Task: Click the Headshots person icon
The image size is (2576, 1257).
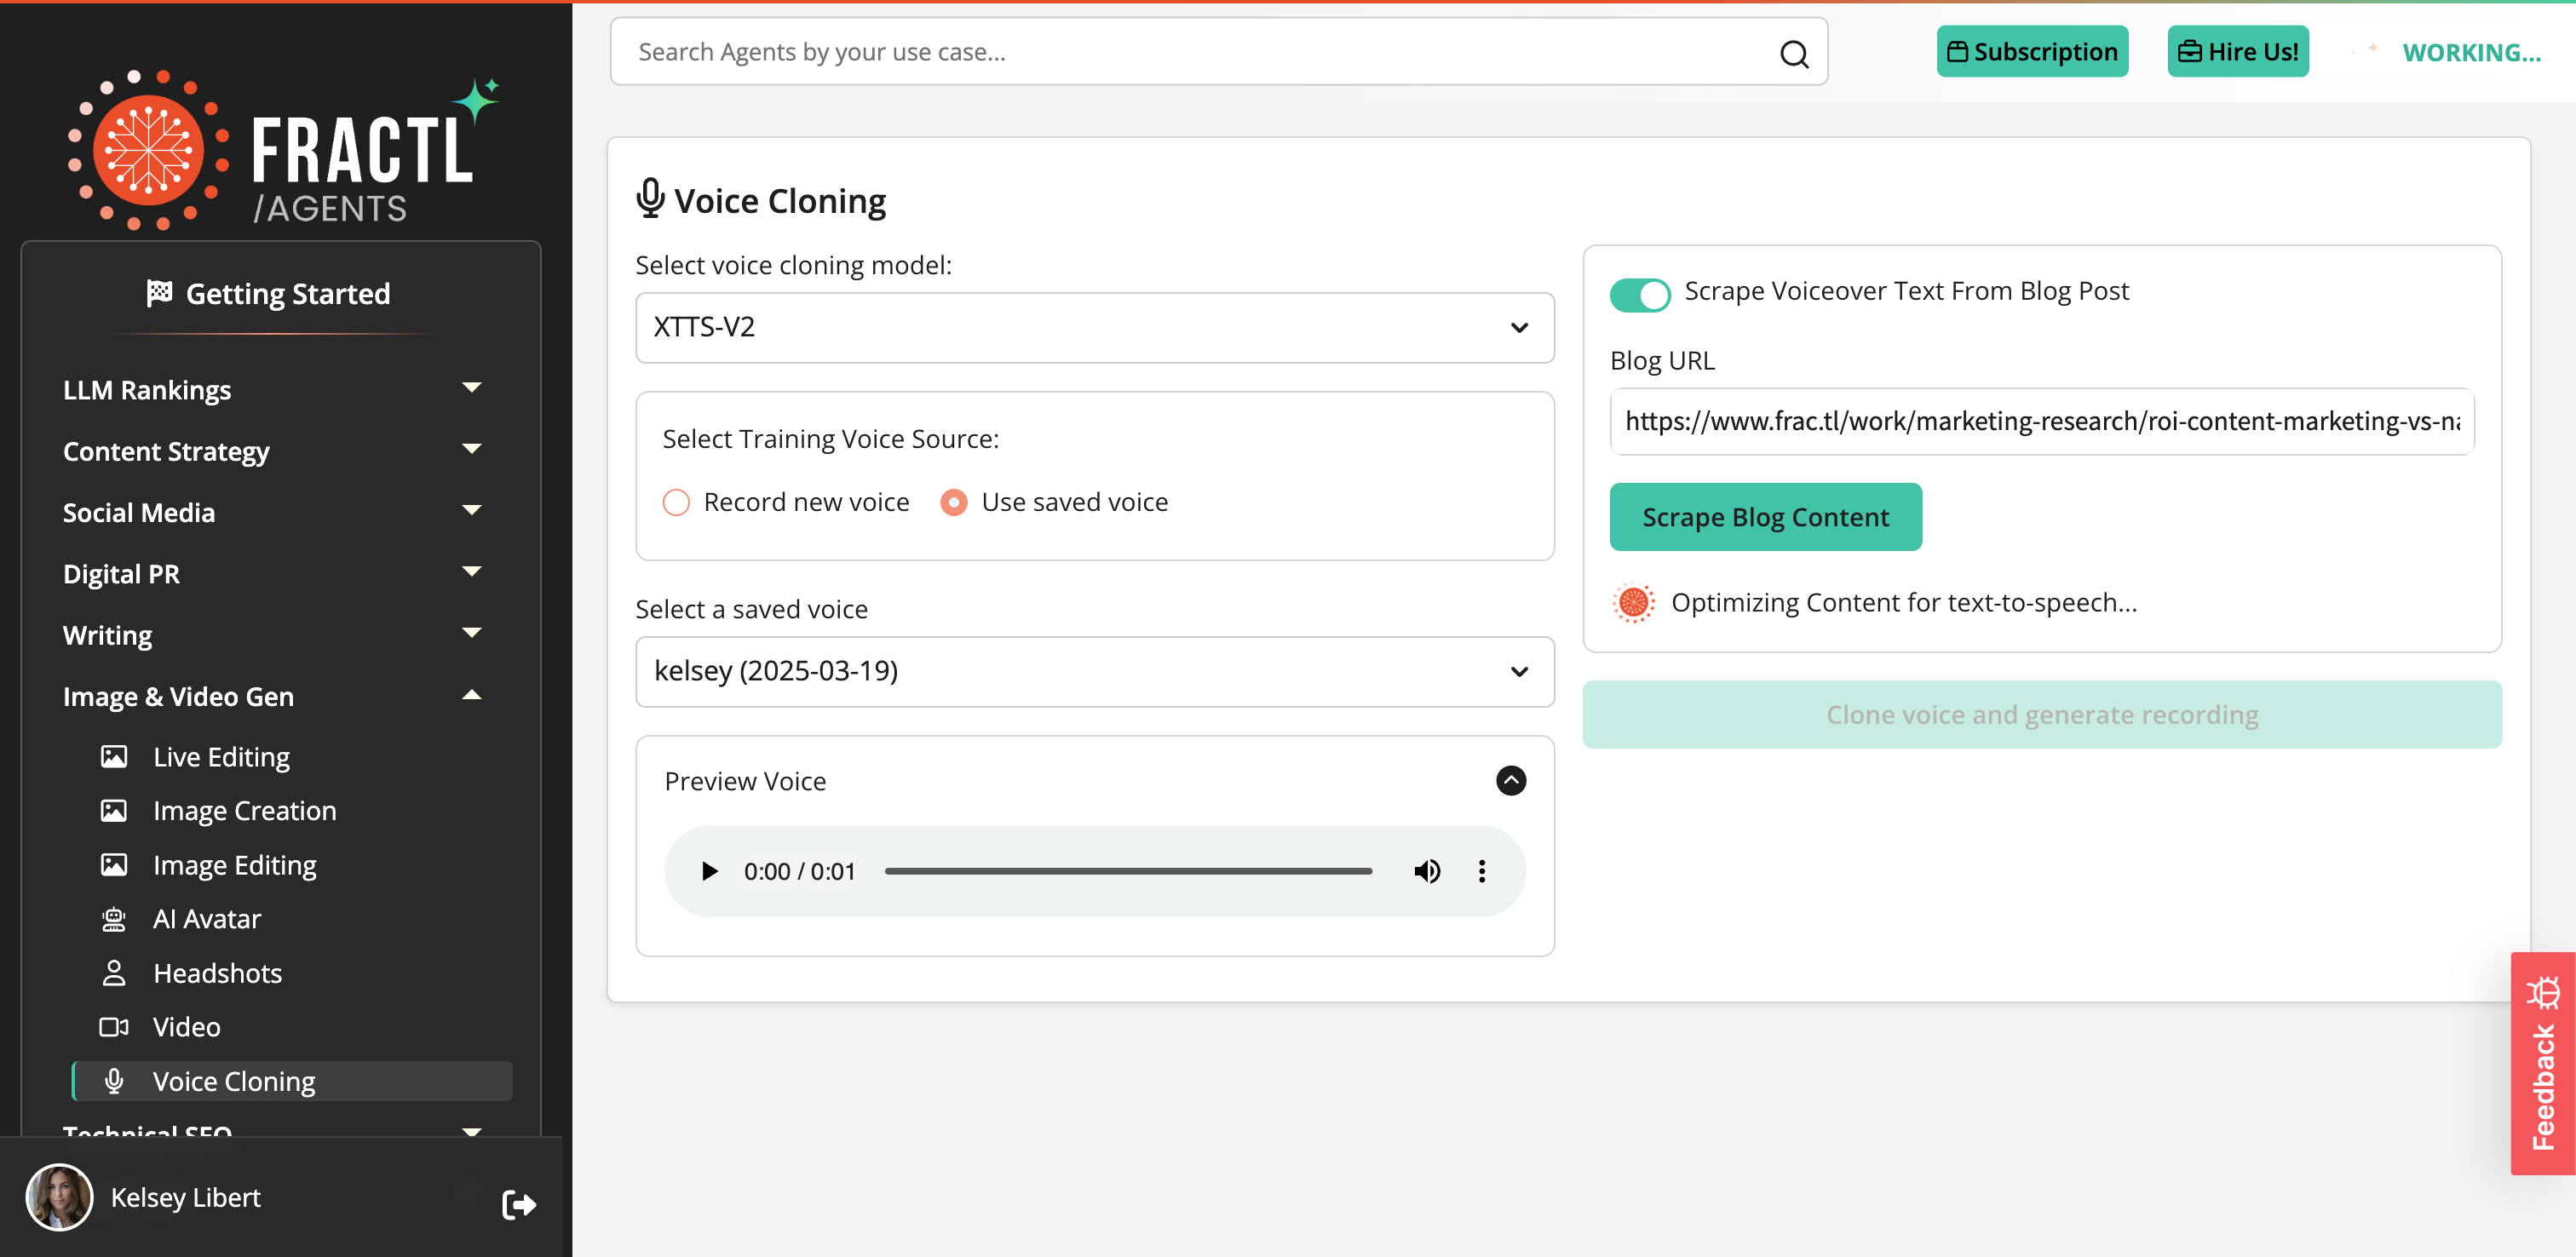Action: click(113, 972)
